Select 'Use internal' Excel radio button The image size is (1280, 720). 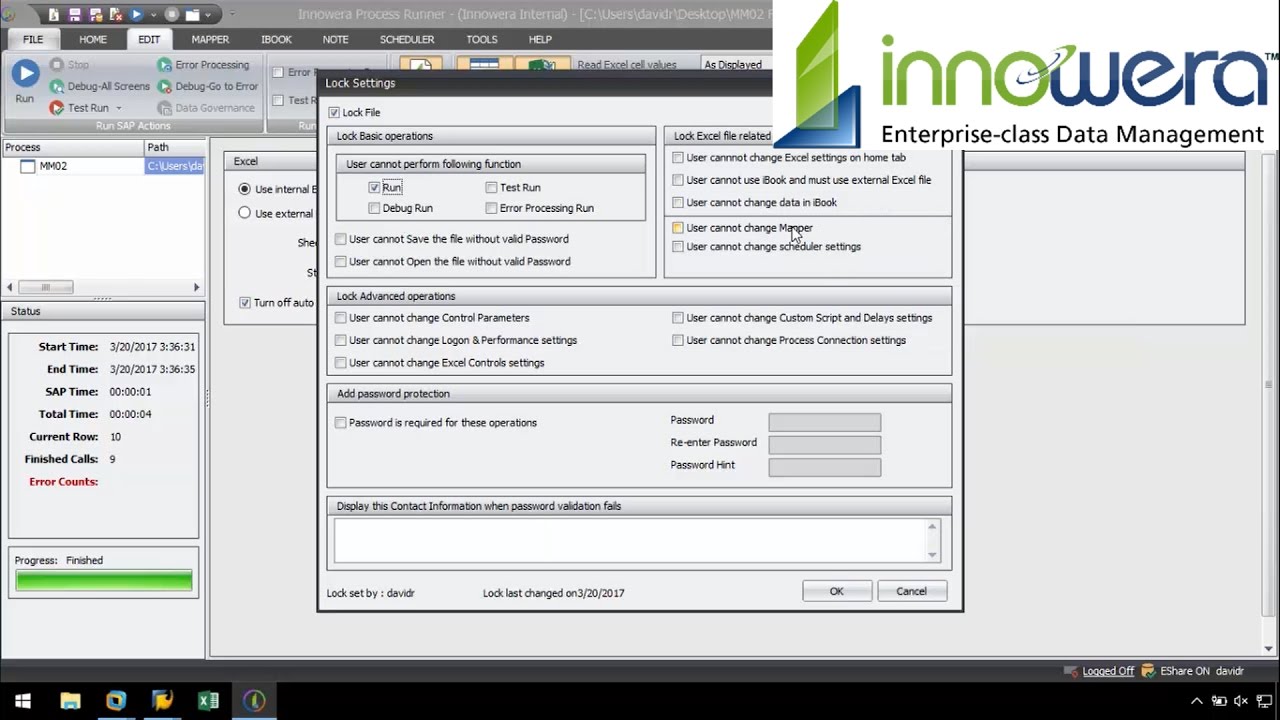point(244,189)
